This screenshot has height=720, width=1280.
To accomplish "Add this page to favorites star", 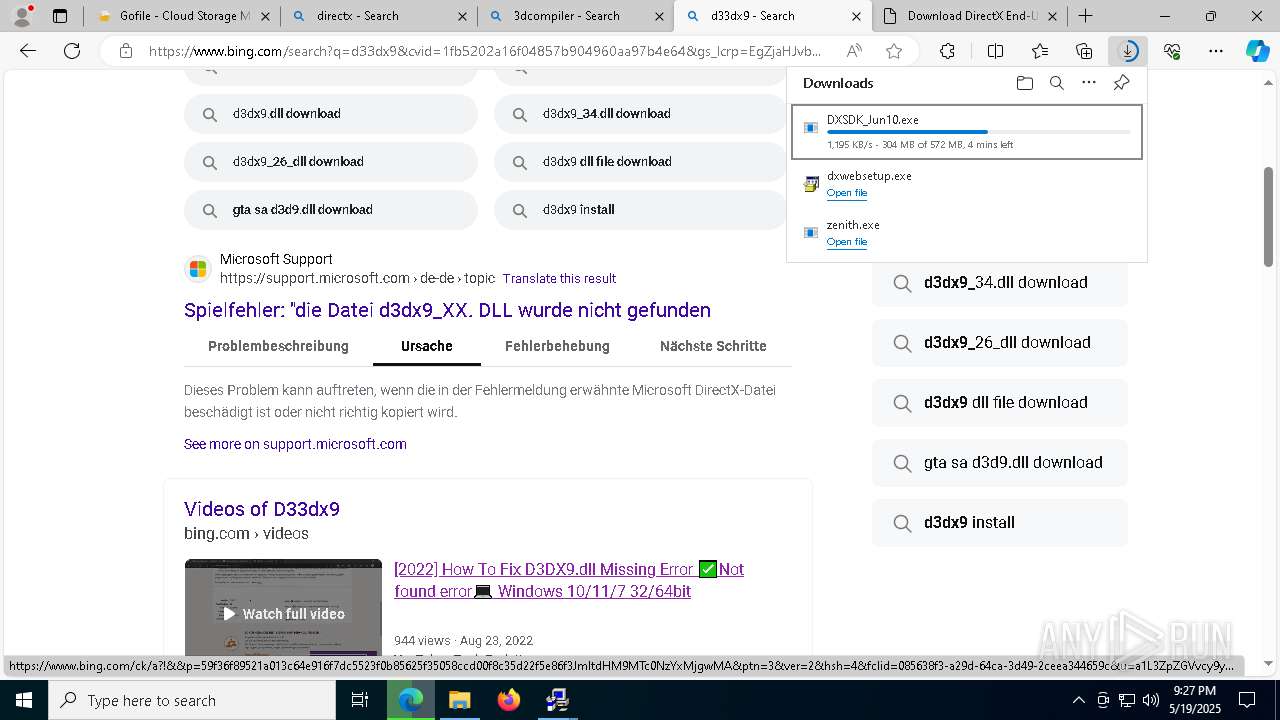I will point(894,51).
